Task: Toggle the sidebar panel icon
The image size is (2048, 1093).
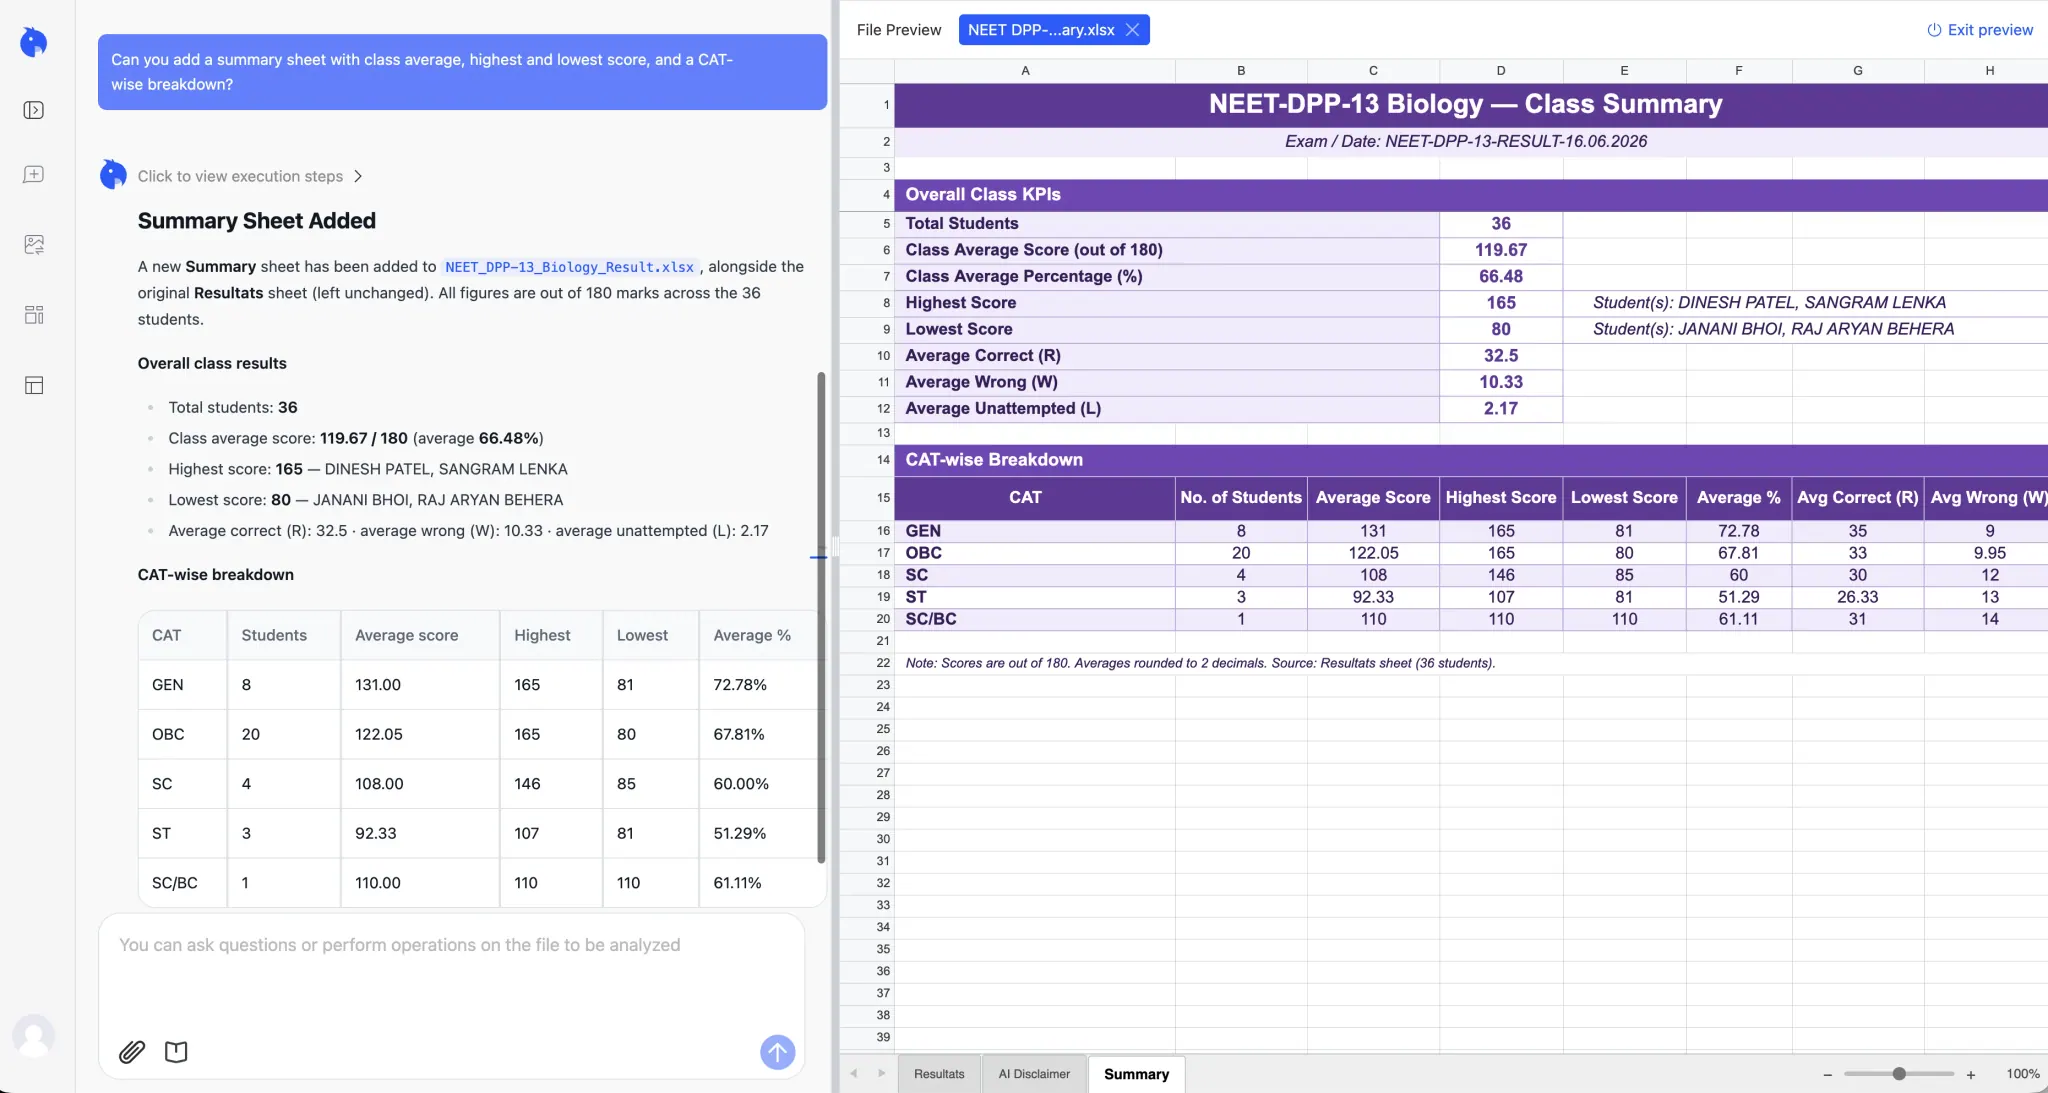Action: pyautogui.click(x=34, y=110)
